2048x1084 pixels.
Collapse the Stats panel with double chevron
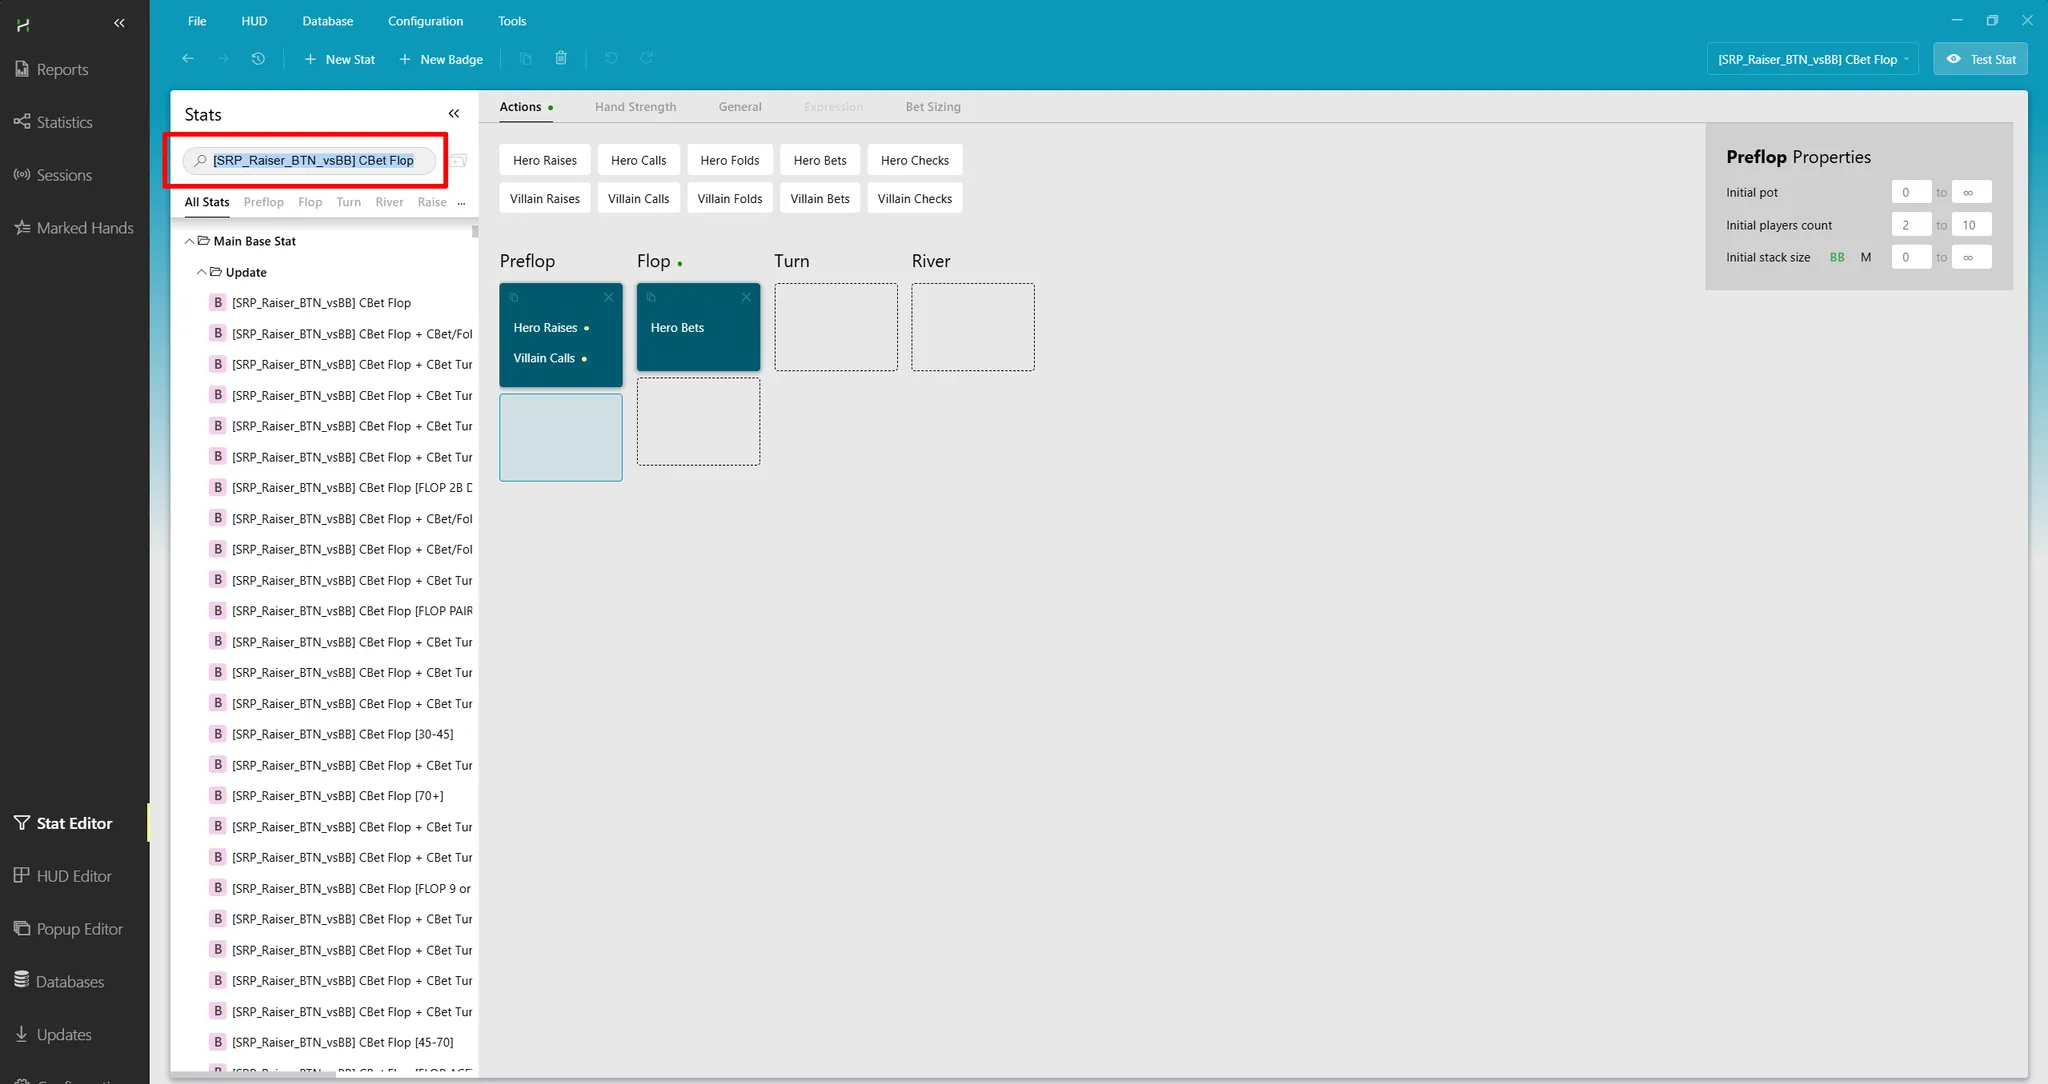454,114
